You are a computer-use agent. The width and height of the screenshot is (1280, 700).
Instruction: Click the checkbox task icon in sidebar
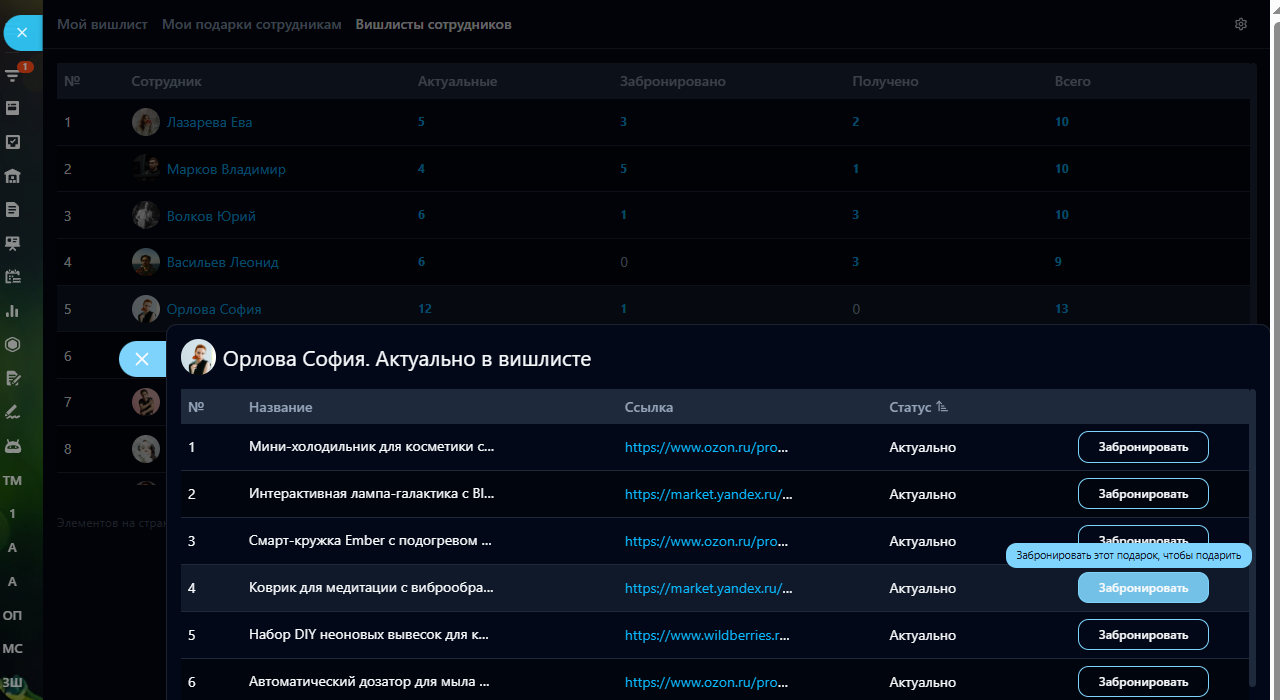point(13,142)
